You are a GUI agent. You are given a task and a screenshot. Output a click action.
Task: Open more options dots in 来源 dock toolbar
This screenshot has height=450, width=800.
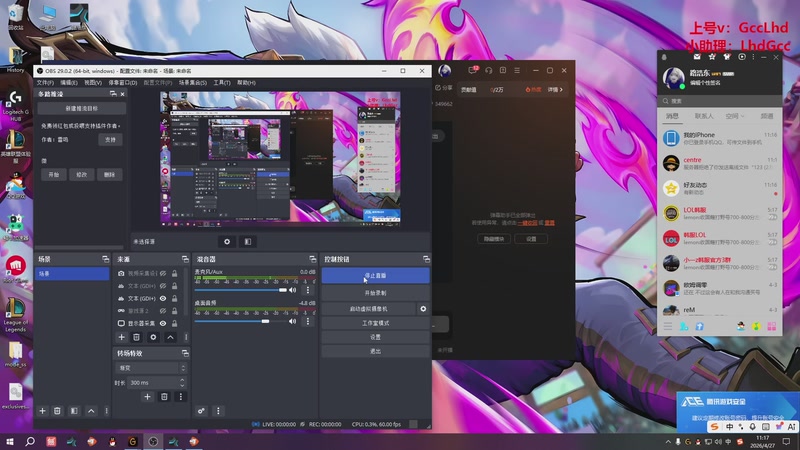coord(186,337)
